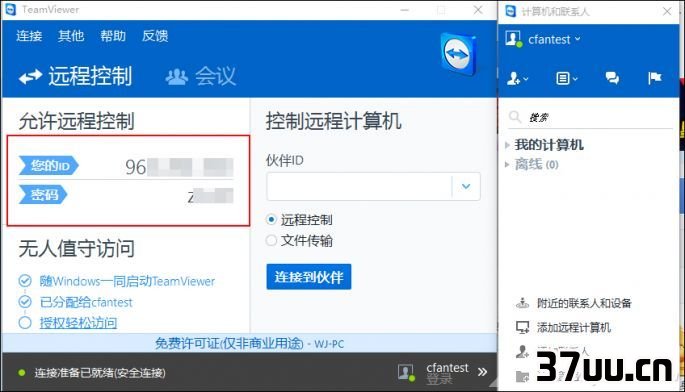This screenshot has height=392, width=685.
Task: Click the 您的ID label tag
Action: tap(48, 166)
